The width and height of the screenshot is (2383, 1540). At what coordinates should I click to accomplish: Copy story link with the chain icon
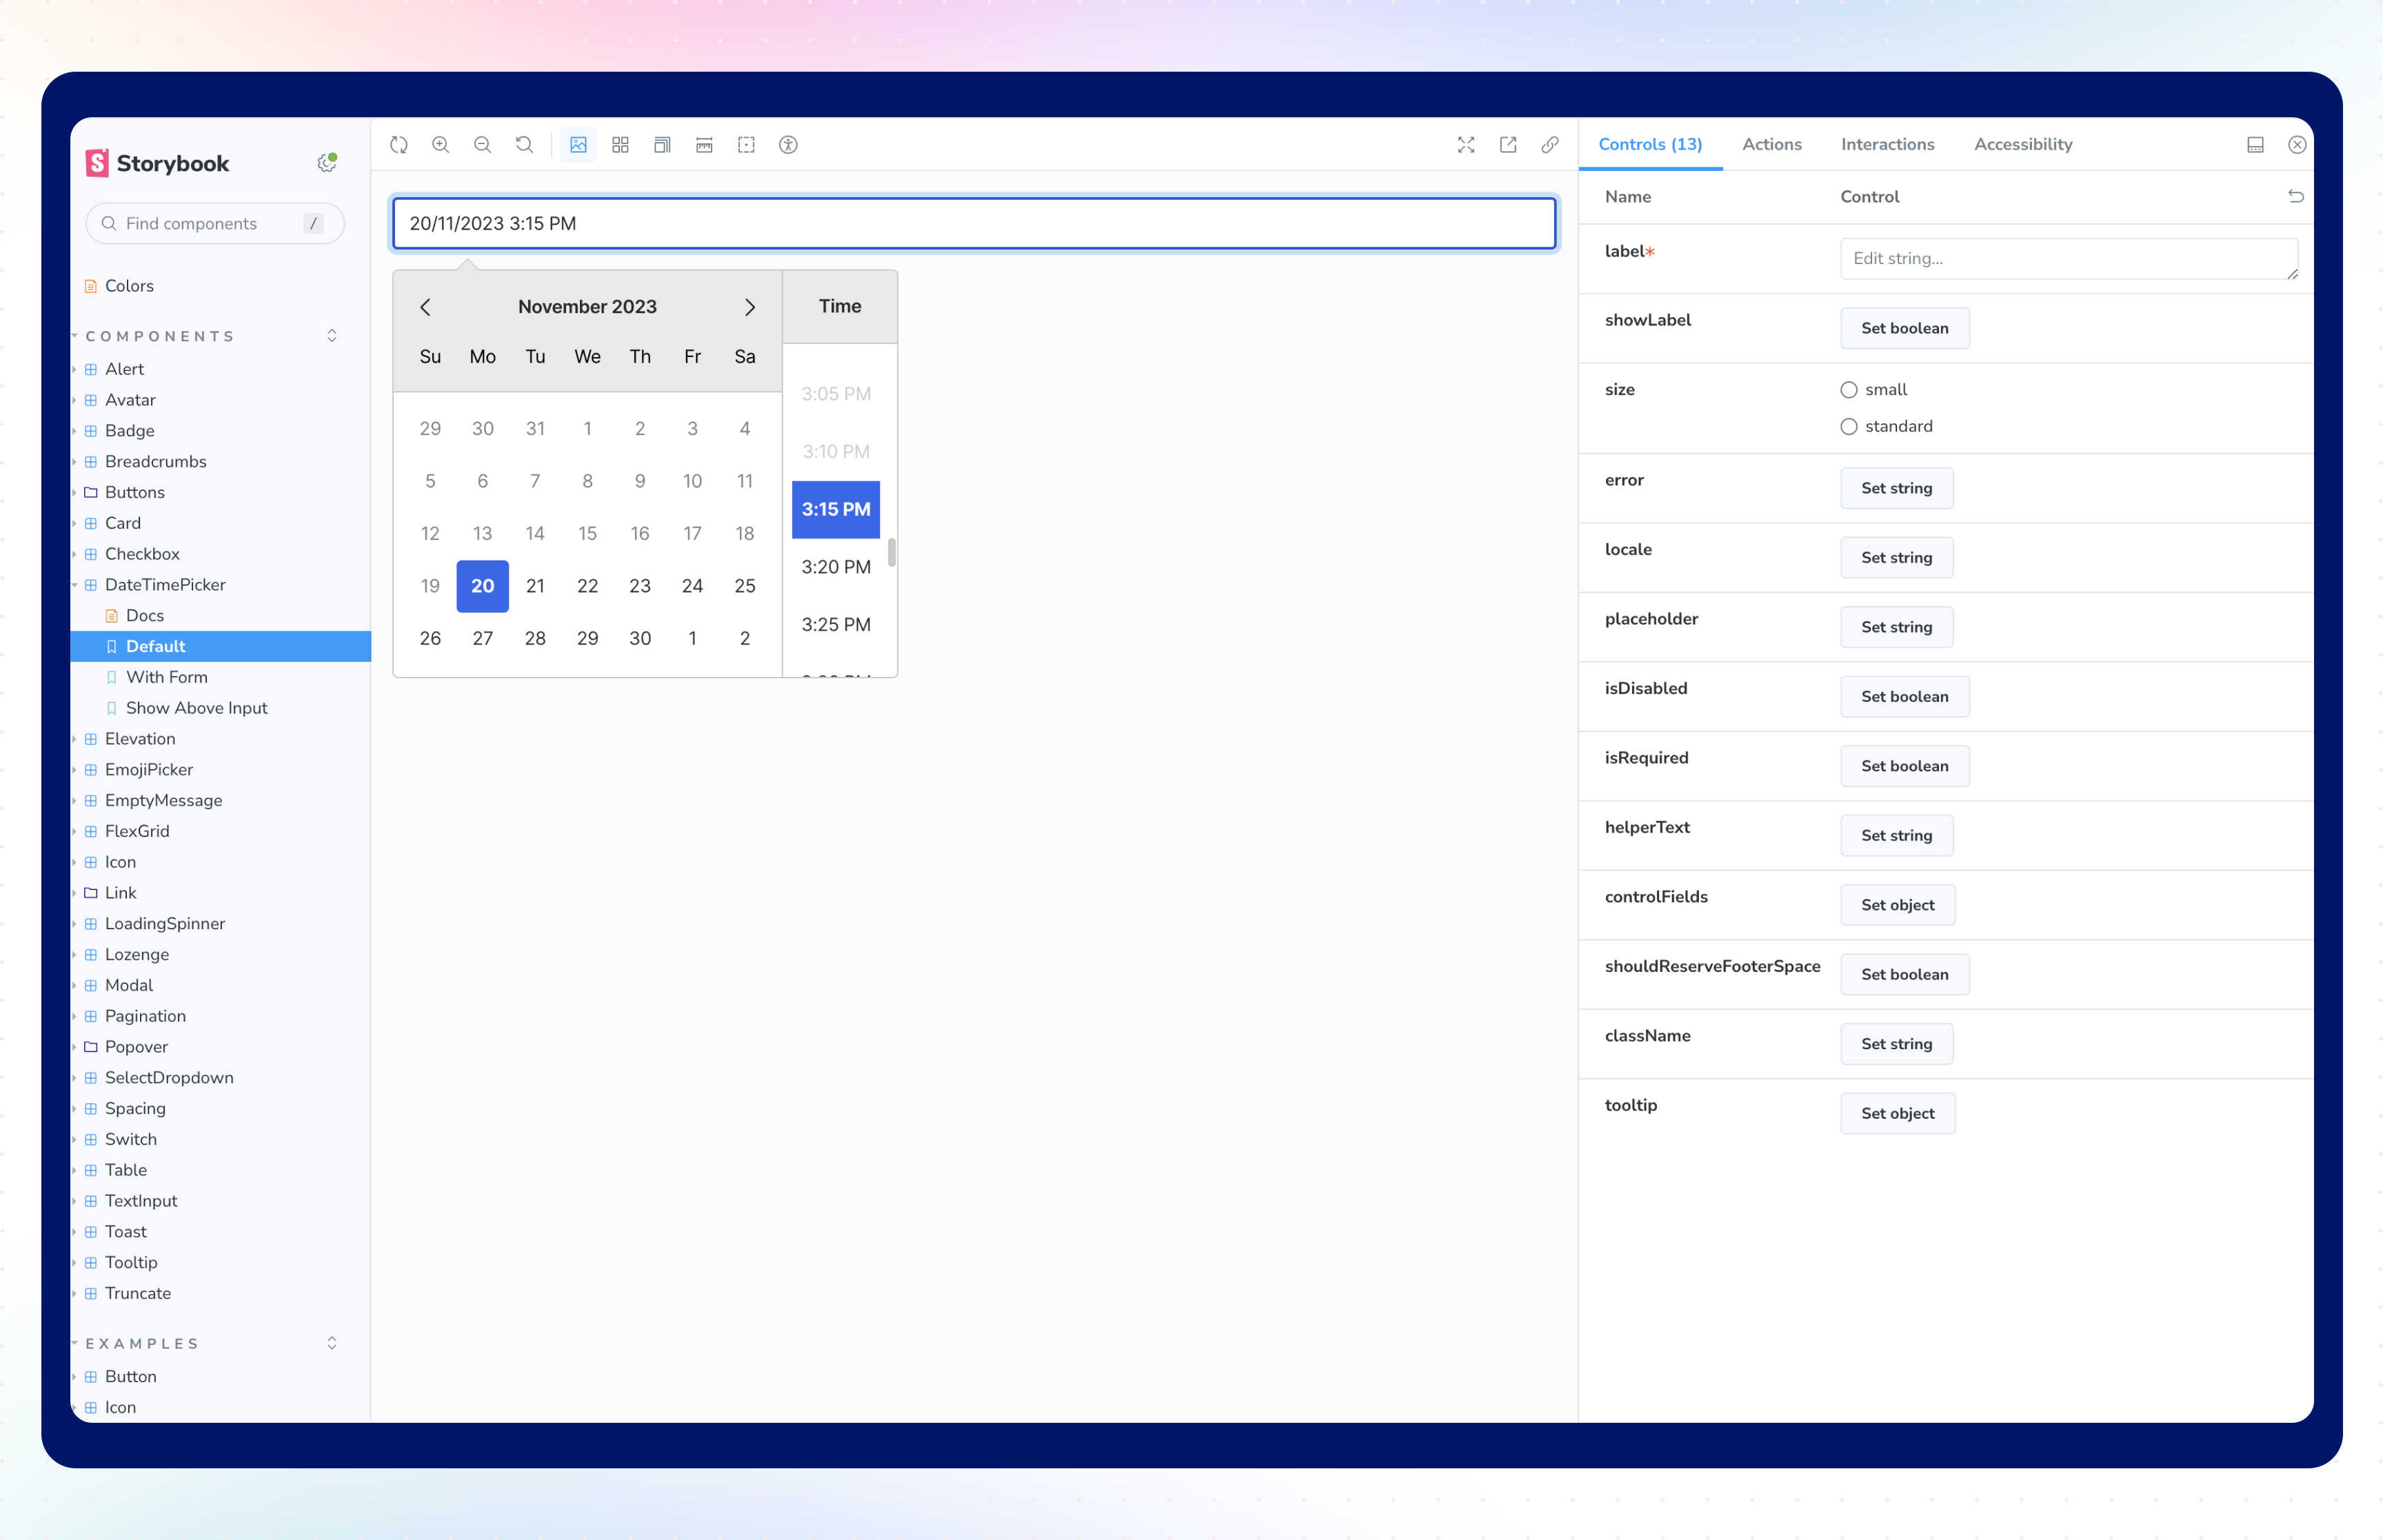[x=1550, y=145]
